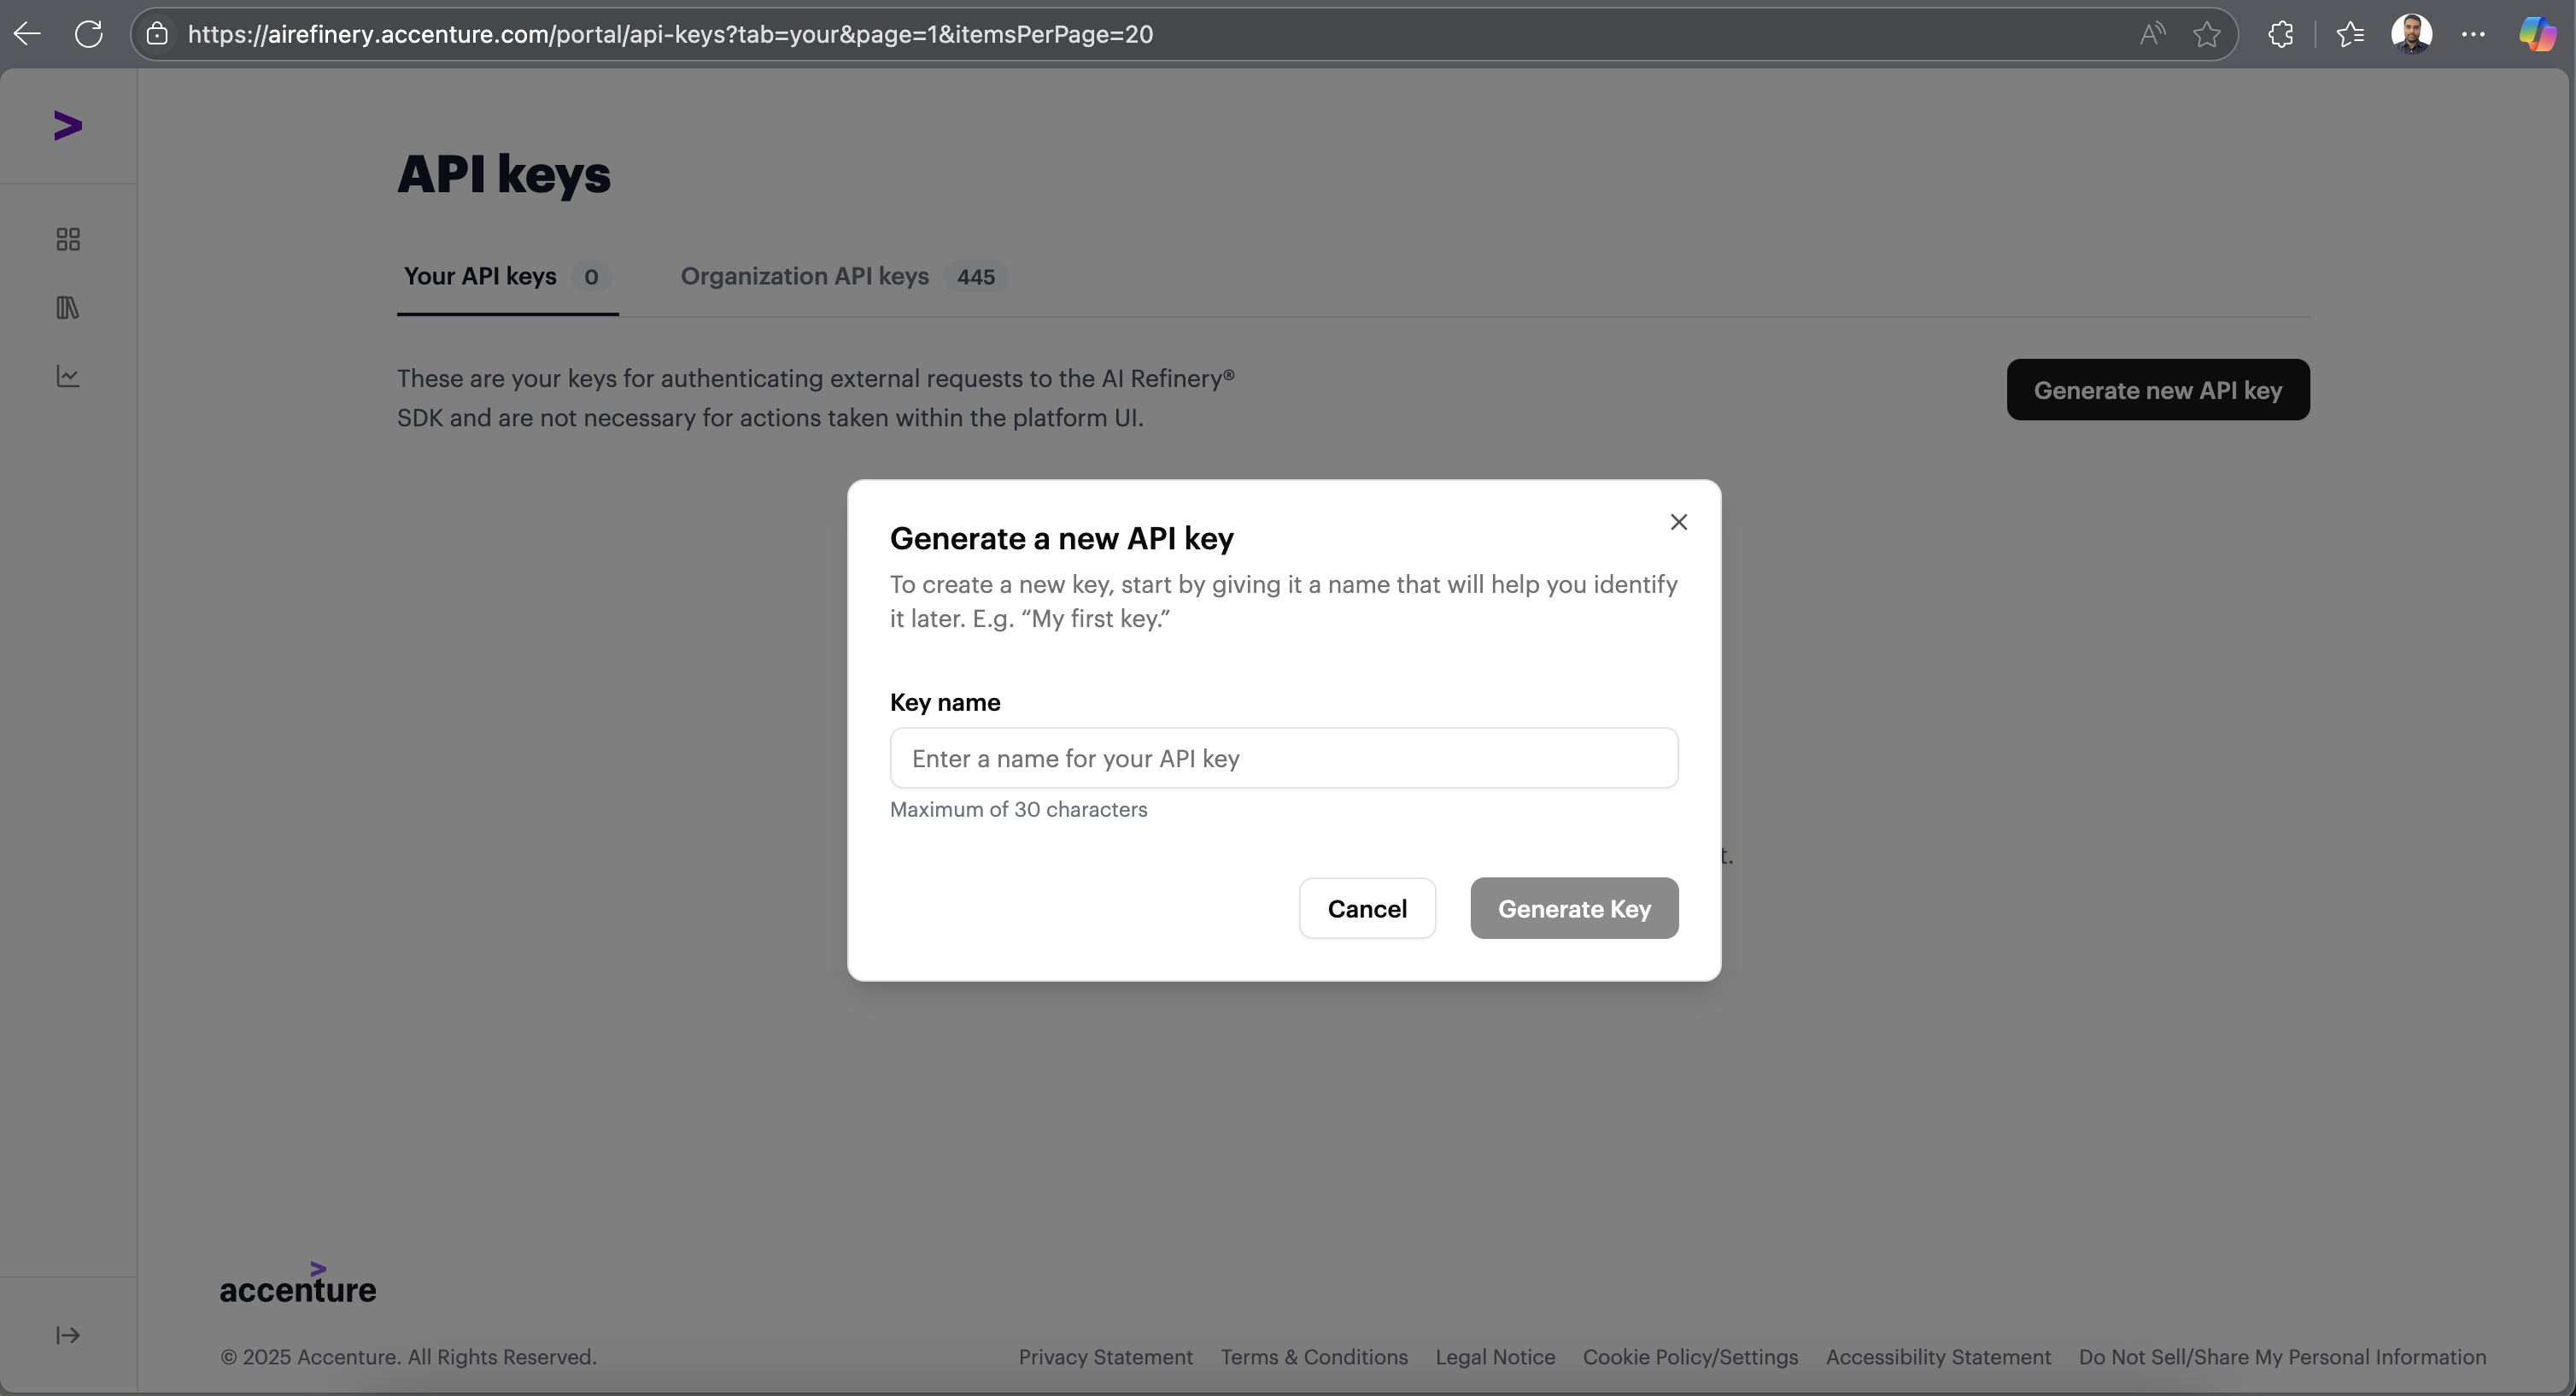Open the Copilot icon in the browser toolbar
The width and height of the screenshot is (2576, 1396).
coord(2537,34)
